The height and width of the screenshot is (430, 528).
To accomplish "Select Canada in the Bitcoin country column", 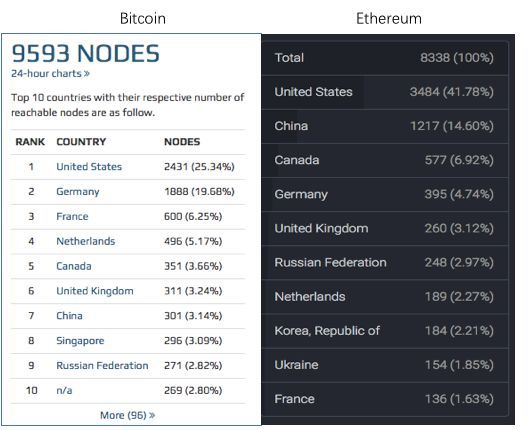I will [x=74, y=266].
